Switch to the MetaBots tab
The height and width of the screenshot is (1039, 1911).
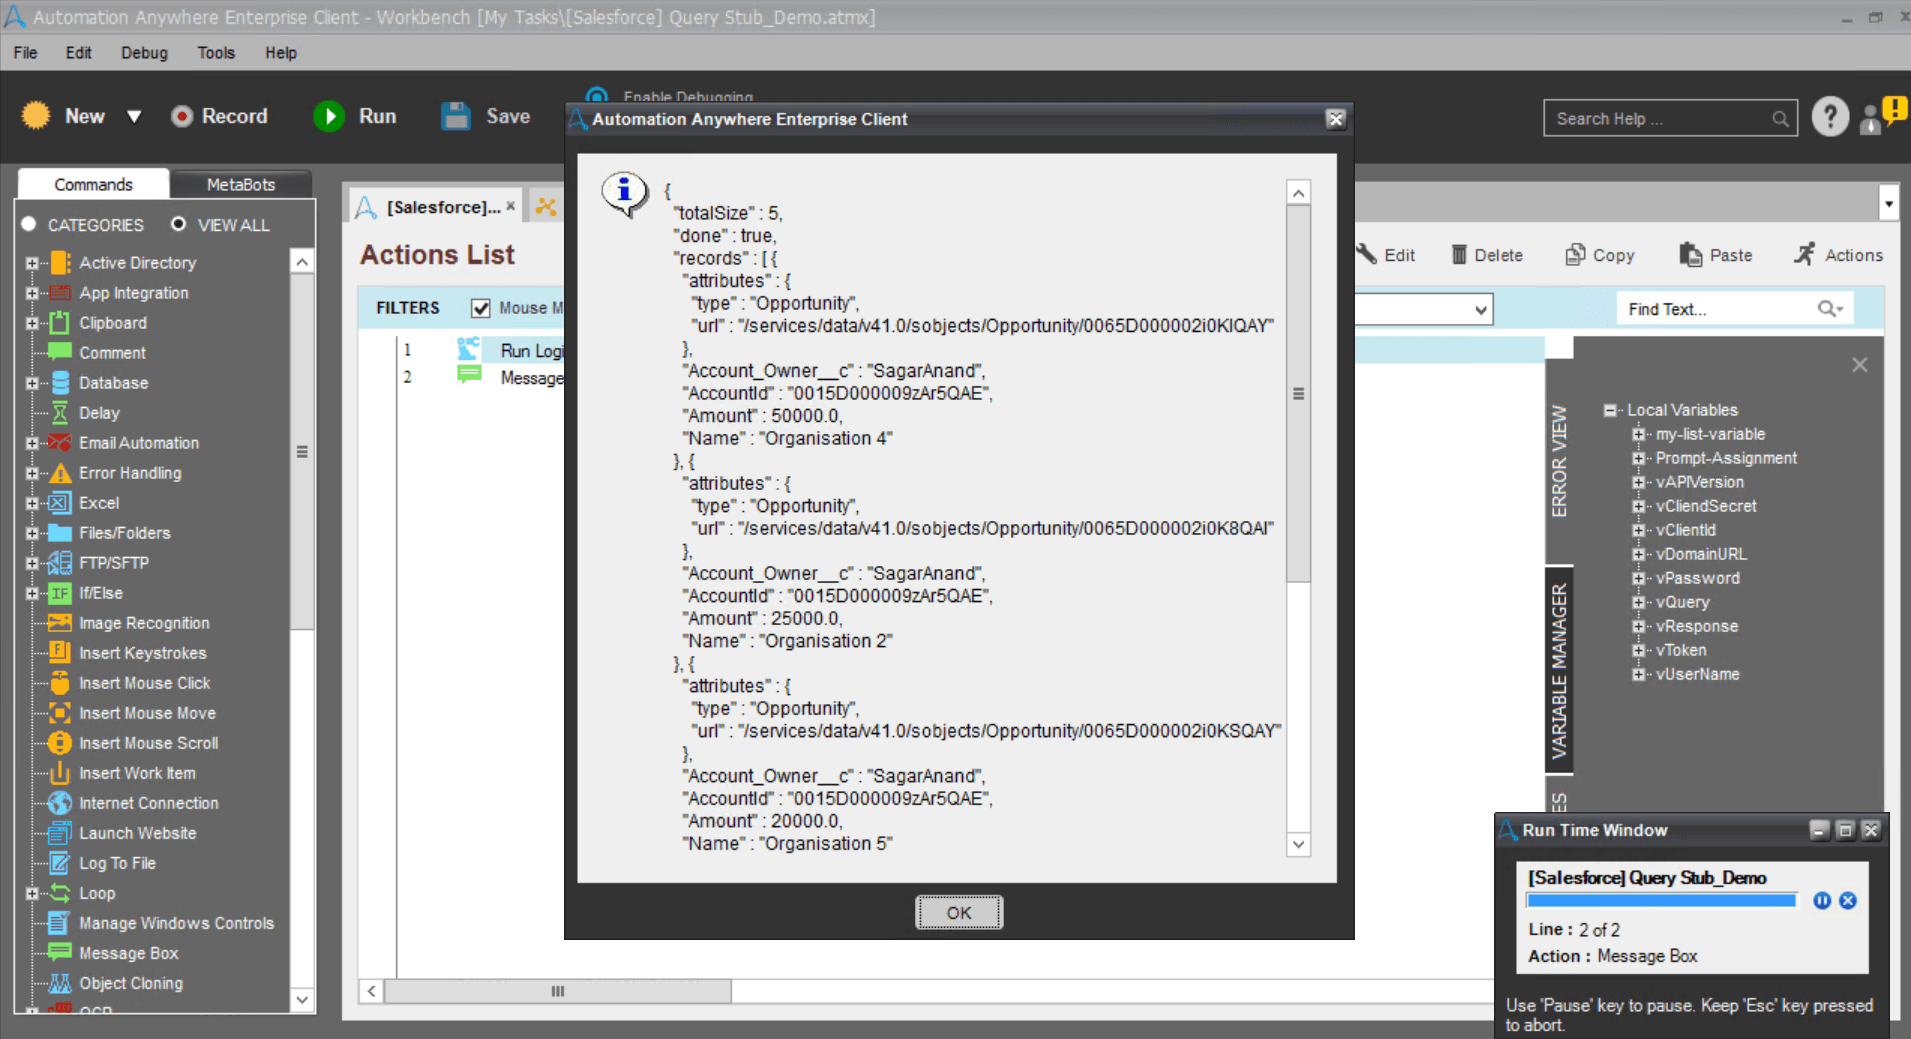tap(241, 184)
